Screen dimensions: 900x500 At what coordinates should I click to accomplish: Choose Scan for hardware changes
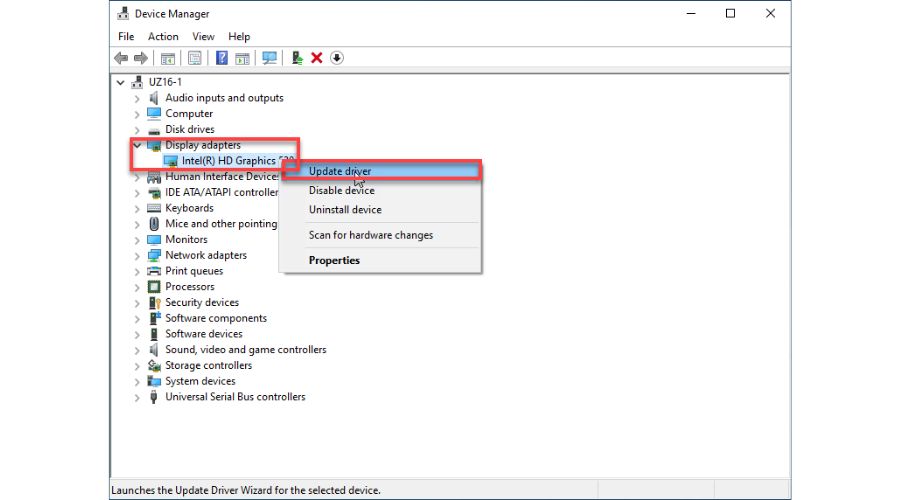pos(380,235)
